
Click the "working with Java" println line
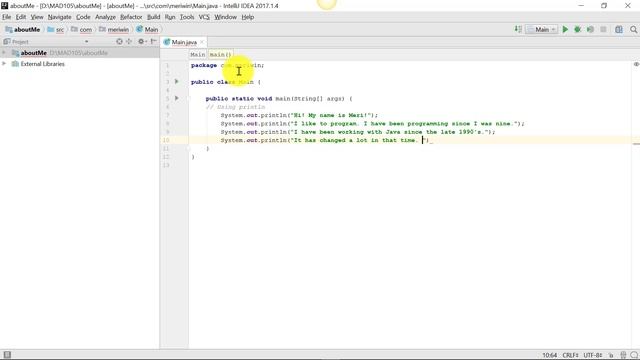358,132
